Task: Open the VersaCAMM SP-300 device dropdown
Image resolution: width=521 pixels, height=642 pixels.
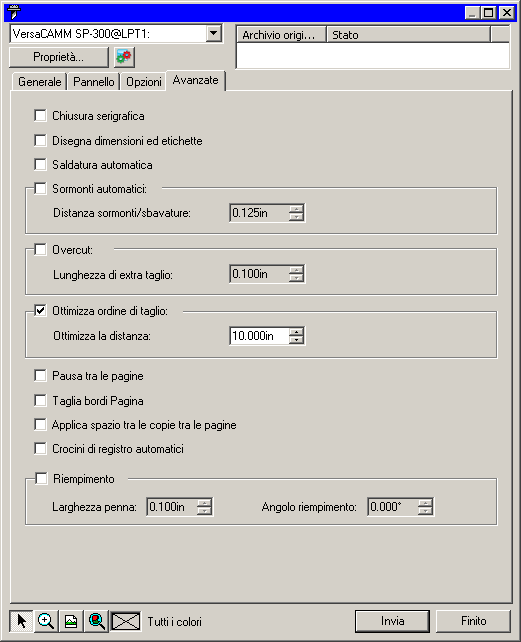Action: (213, 33)
